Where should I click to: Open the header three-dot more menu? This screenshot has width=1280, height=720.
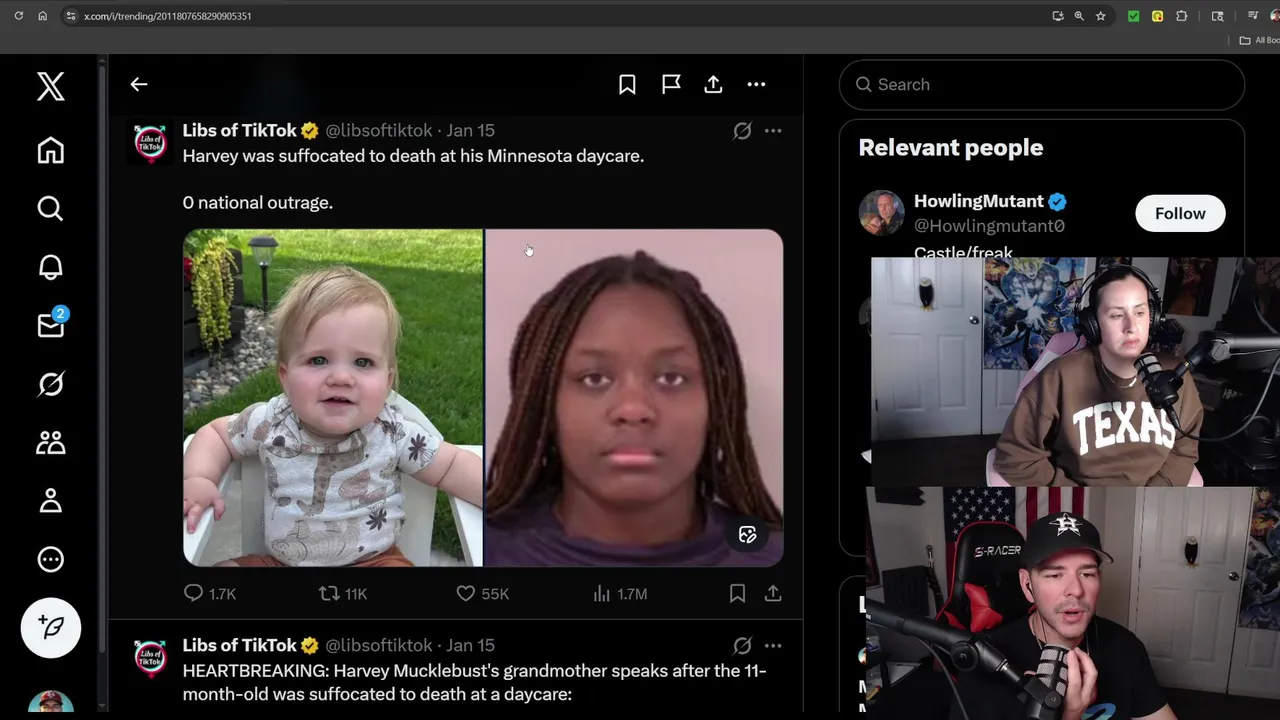(756, 85)
